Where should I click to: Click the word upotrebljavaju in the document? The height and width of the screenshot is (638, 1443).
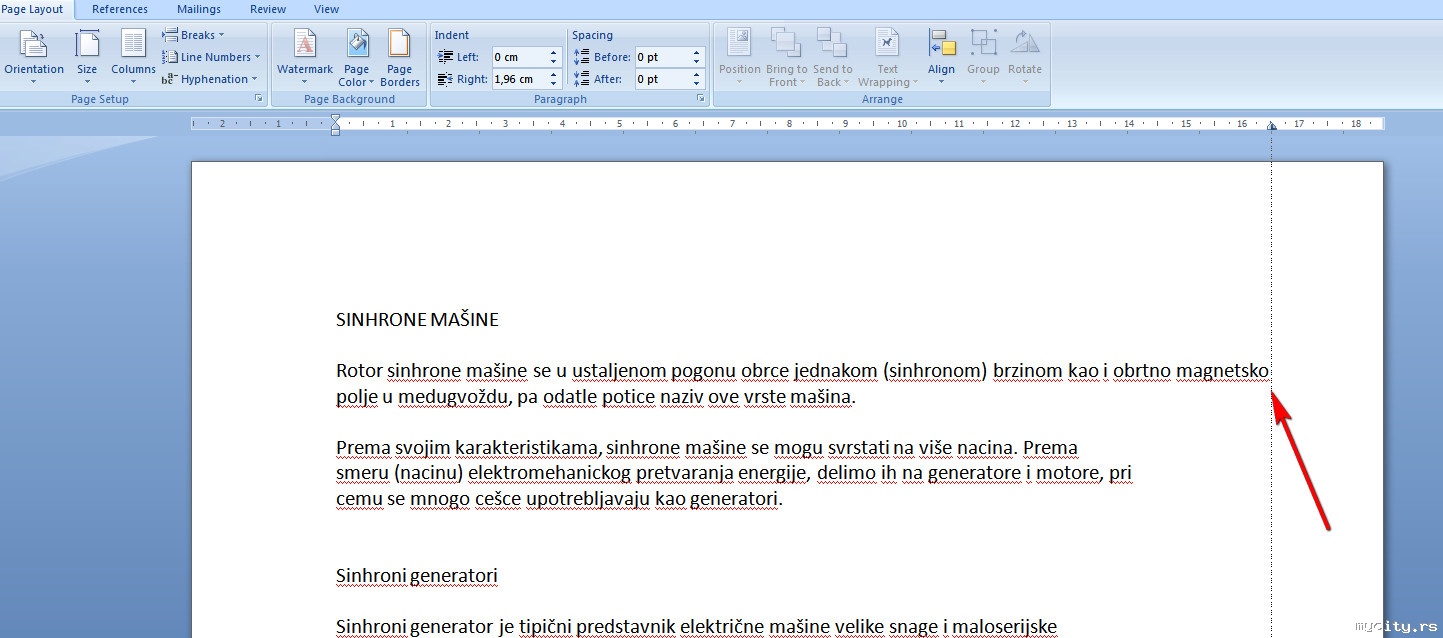click(587, 499)
